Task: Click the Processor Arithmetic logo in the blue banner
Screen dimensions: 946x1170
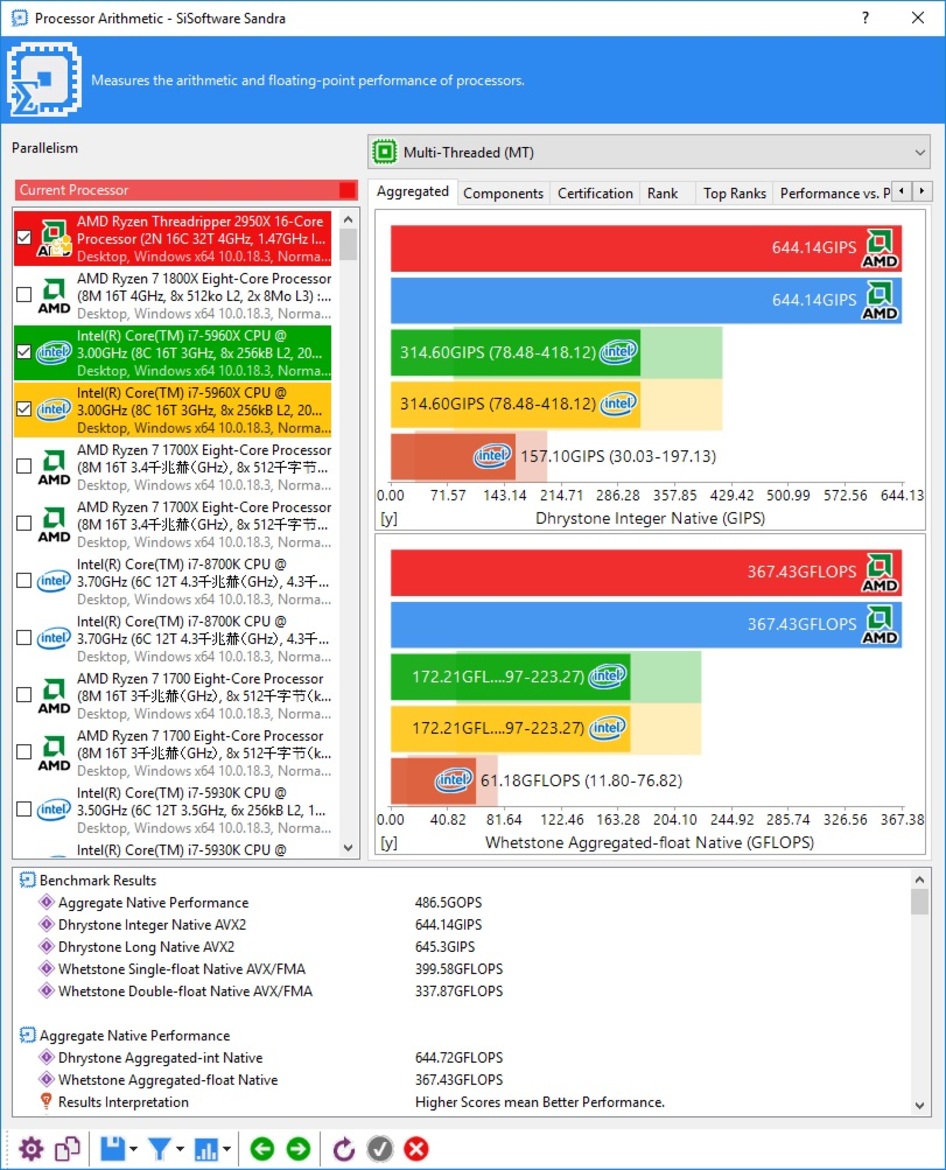Action: coord(44,79)
